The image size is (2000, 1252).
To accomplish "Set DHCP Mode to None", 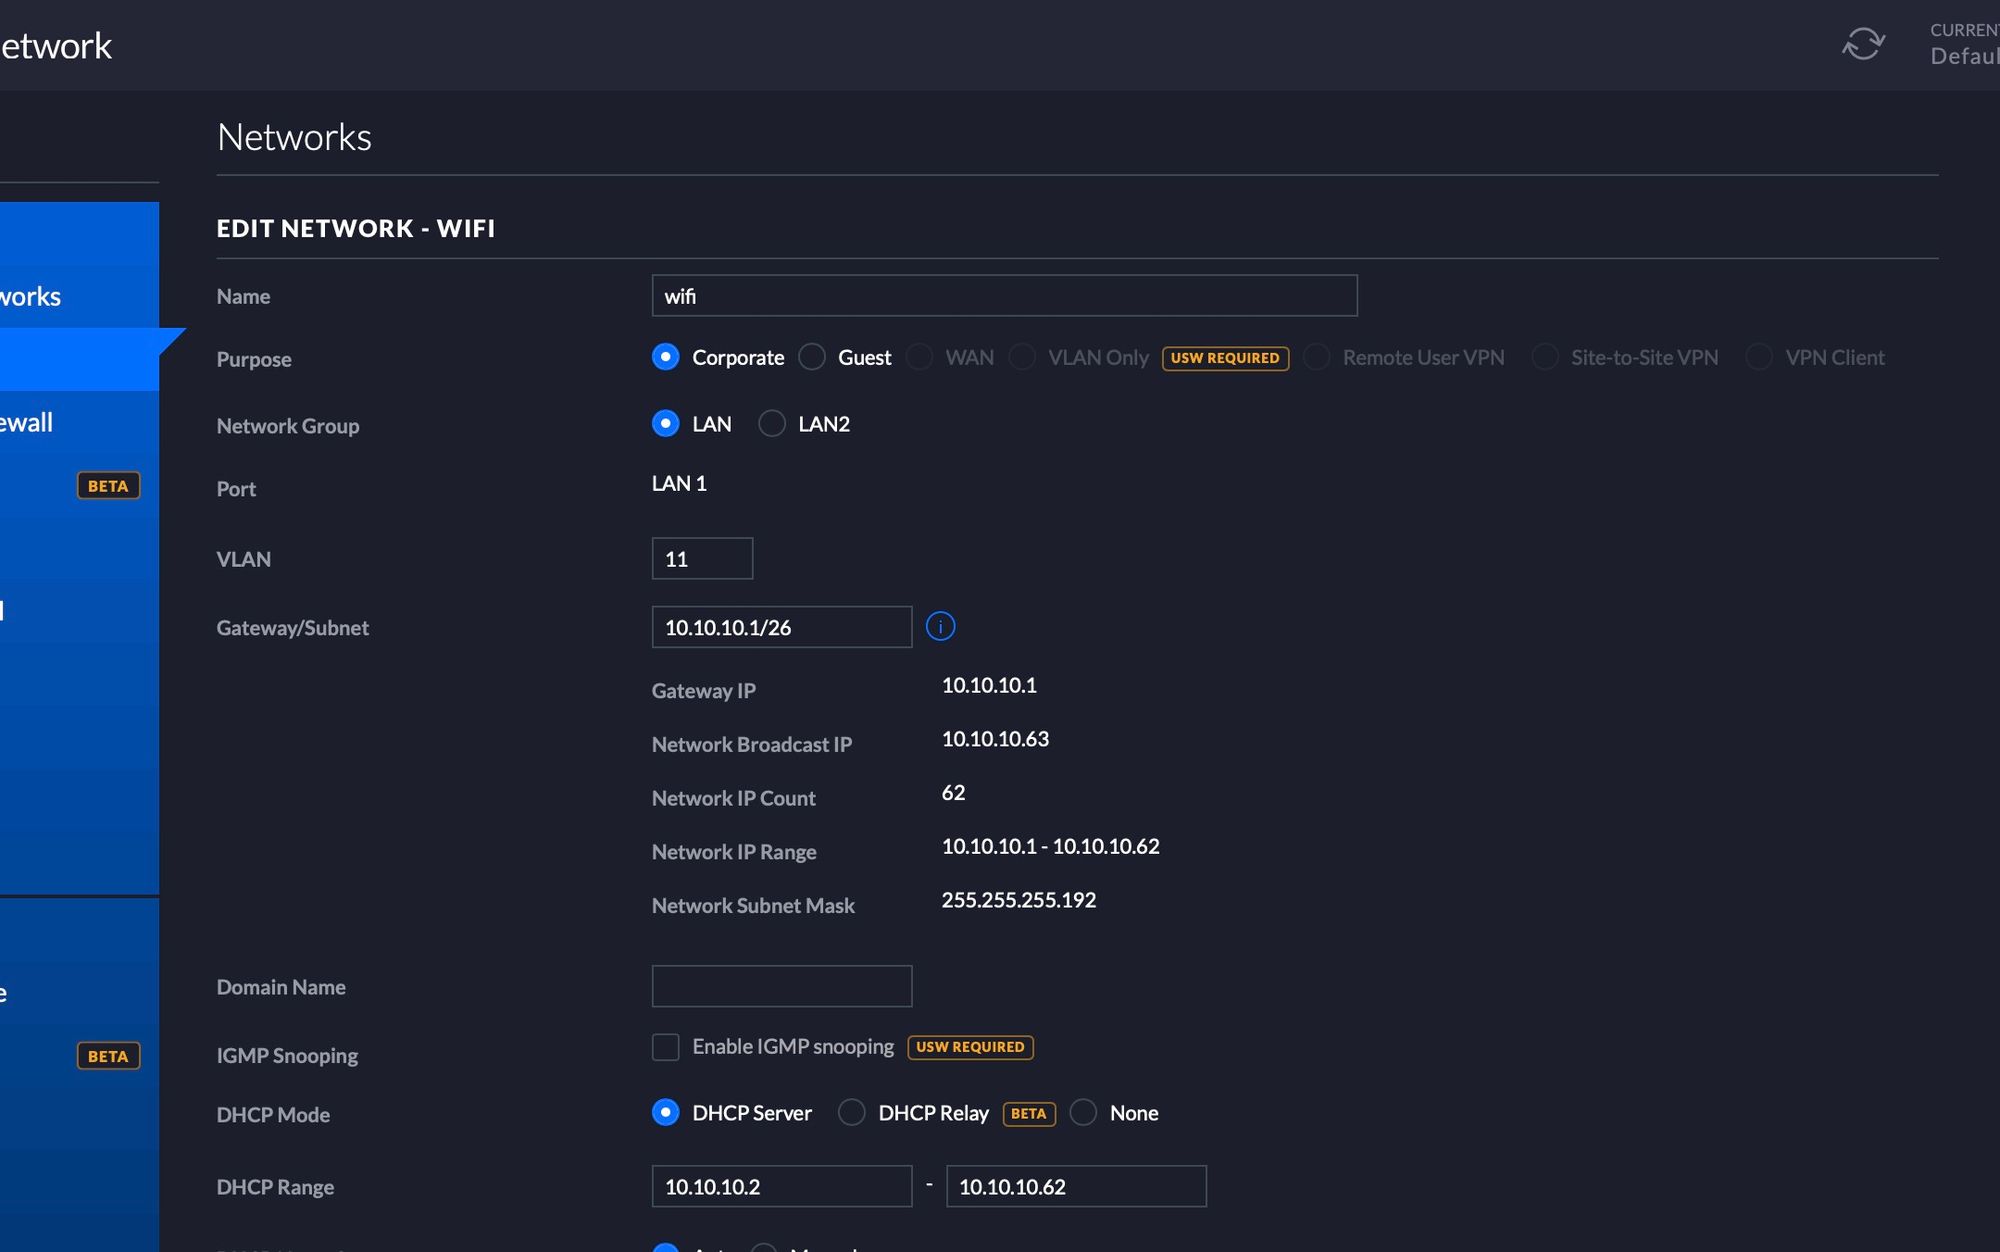I will (1083, 1113).
